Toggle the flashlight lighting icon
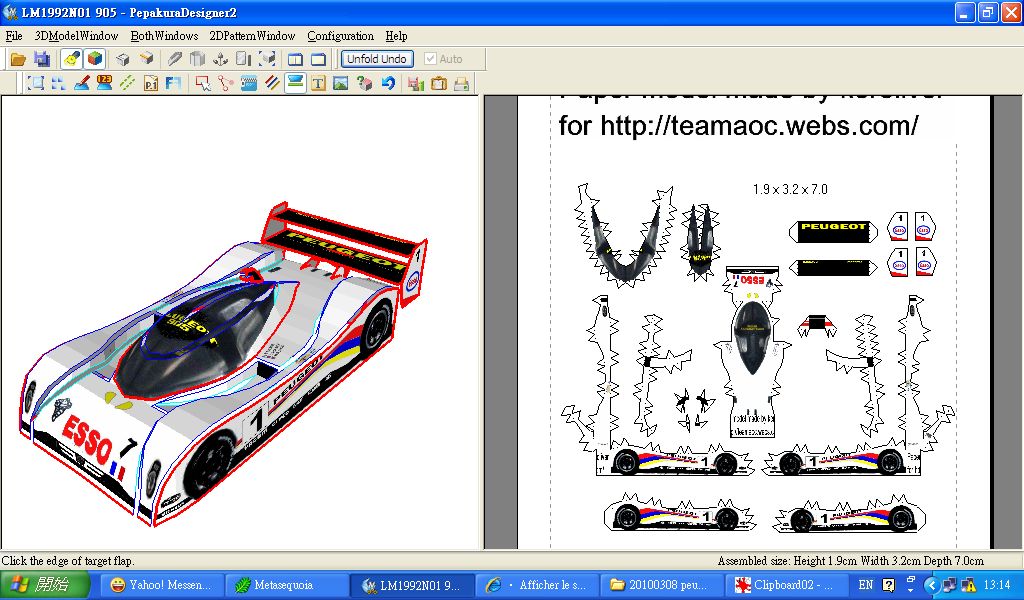This screenshot has width=1024, height=600. (x=71, y=59)
